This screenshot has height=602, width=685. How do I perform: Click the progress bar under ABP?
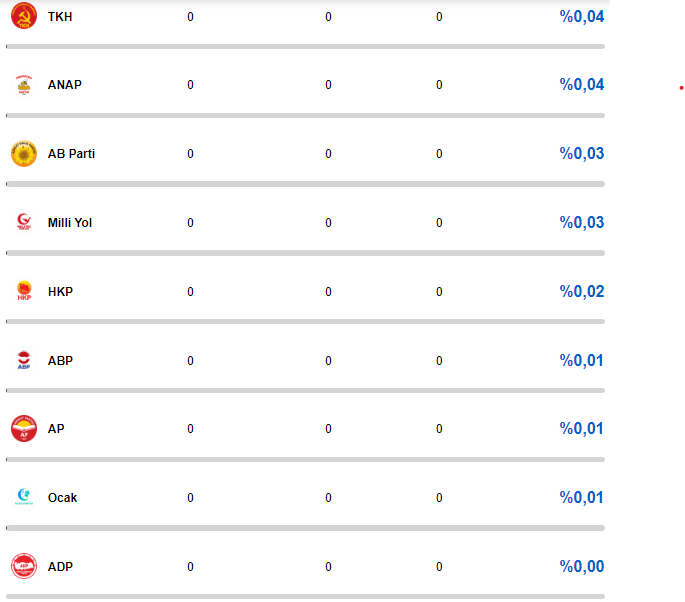click(x=305, y=390)
